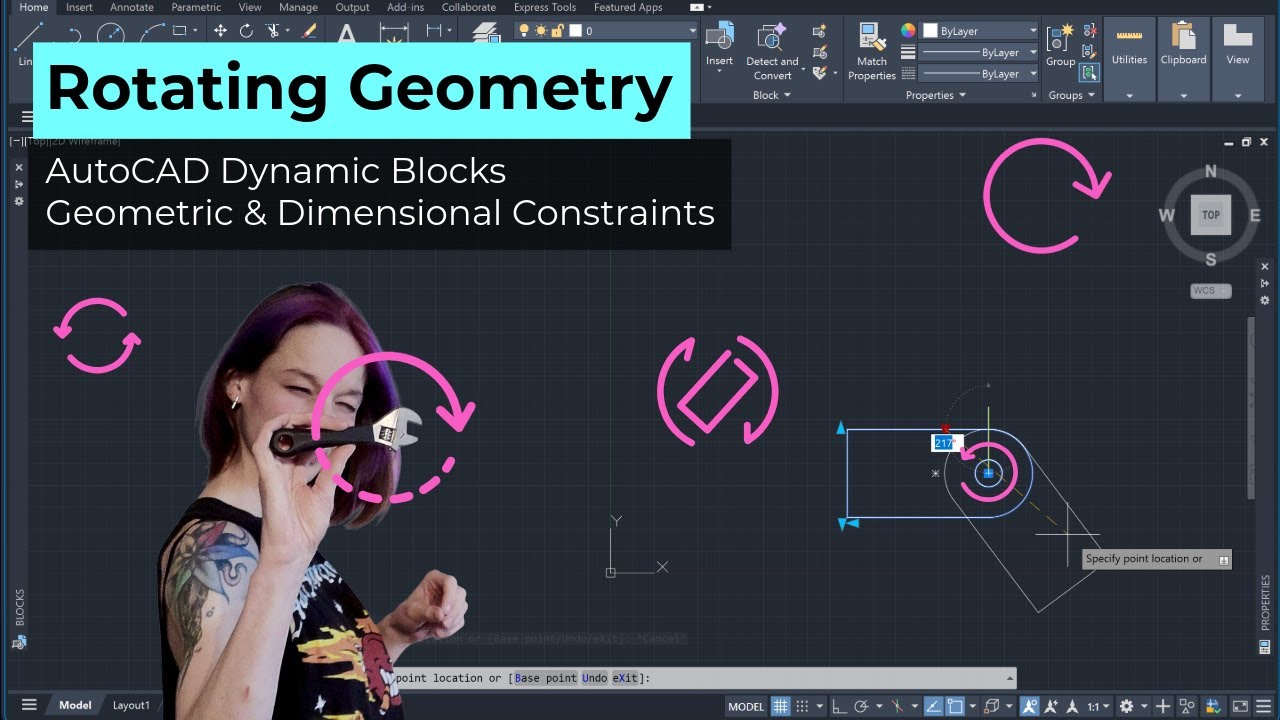Open the Layer Properties icon
Viewport: 1280px width, 720px height.
pyautogui.click(x=485, y=32)
